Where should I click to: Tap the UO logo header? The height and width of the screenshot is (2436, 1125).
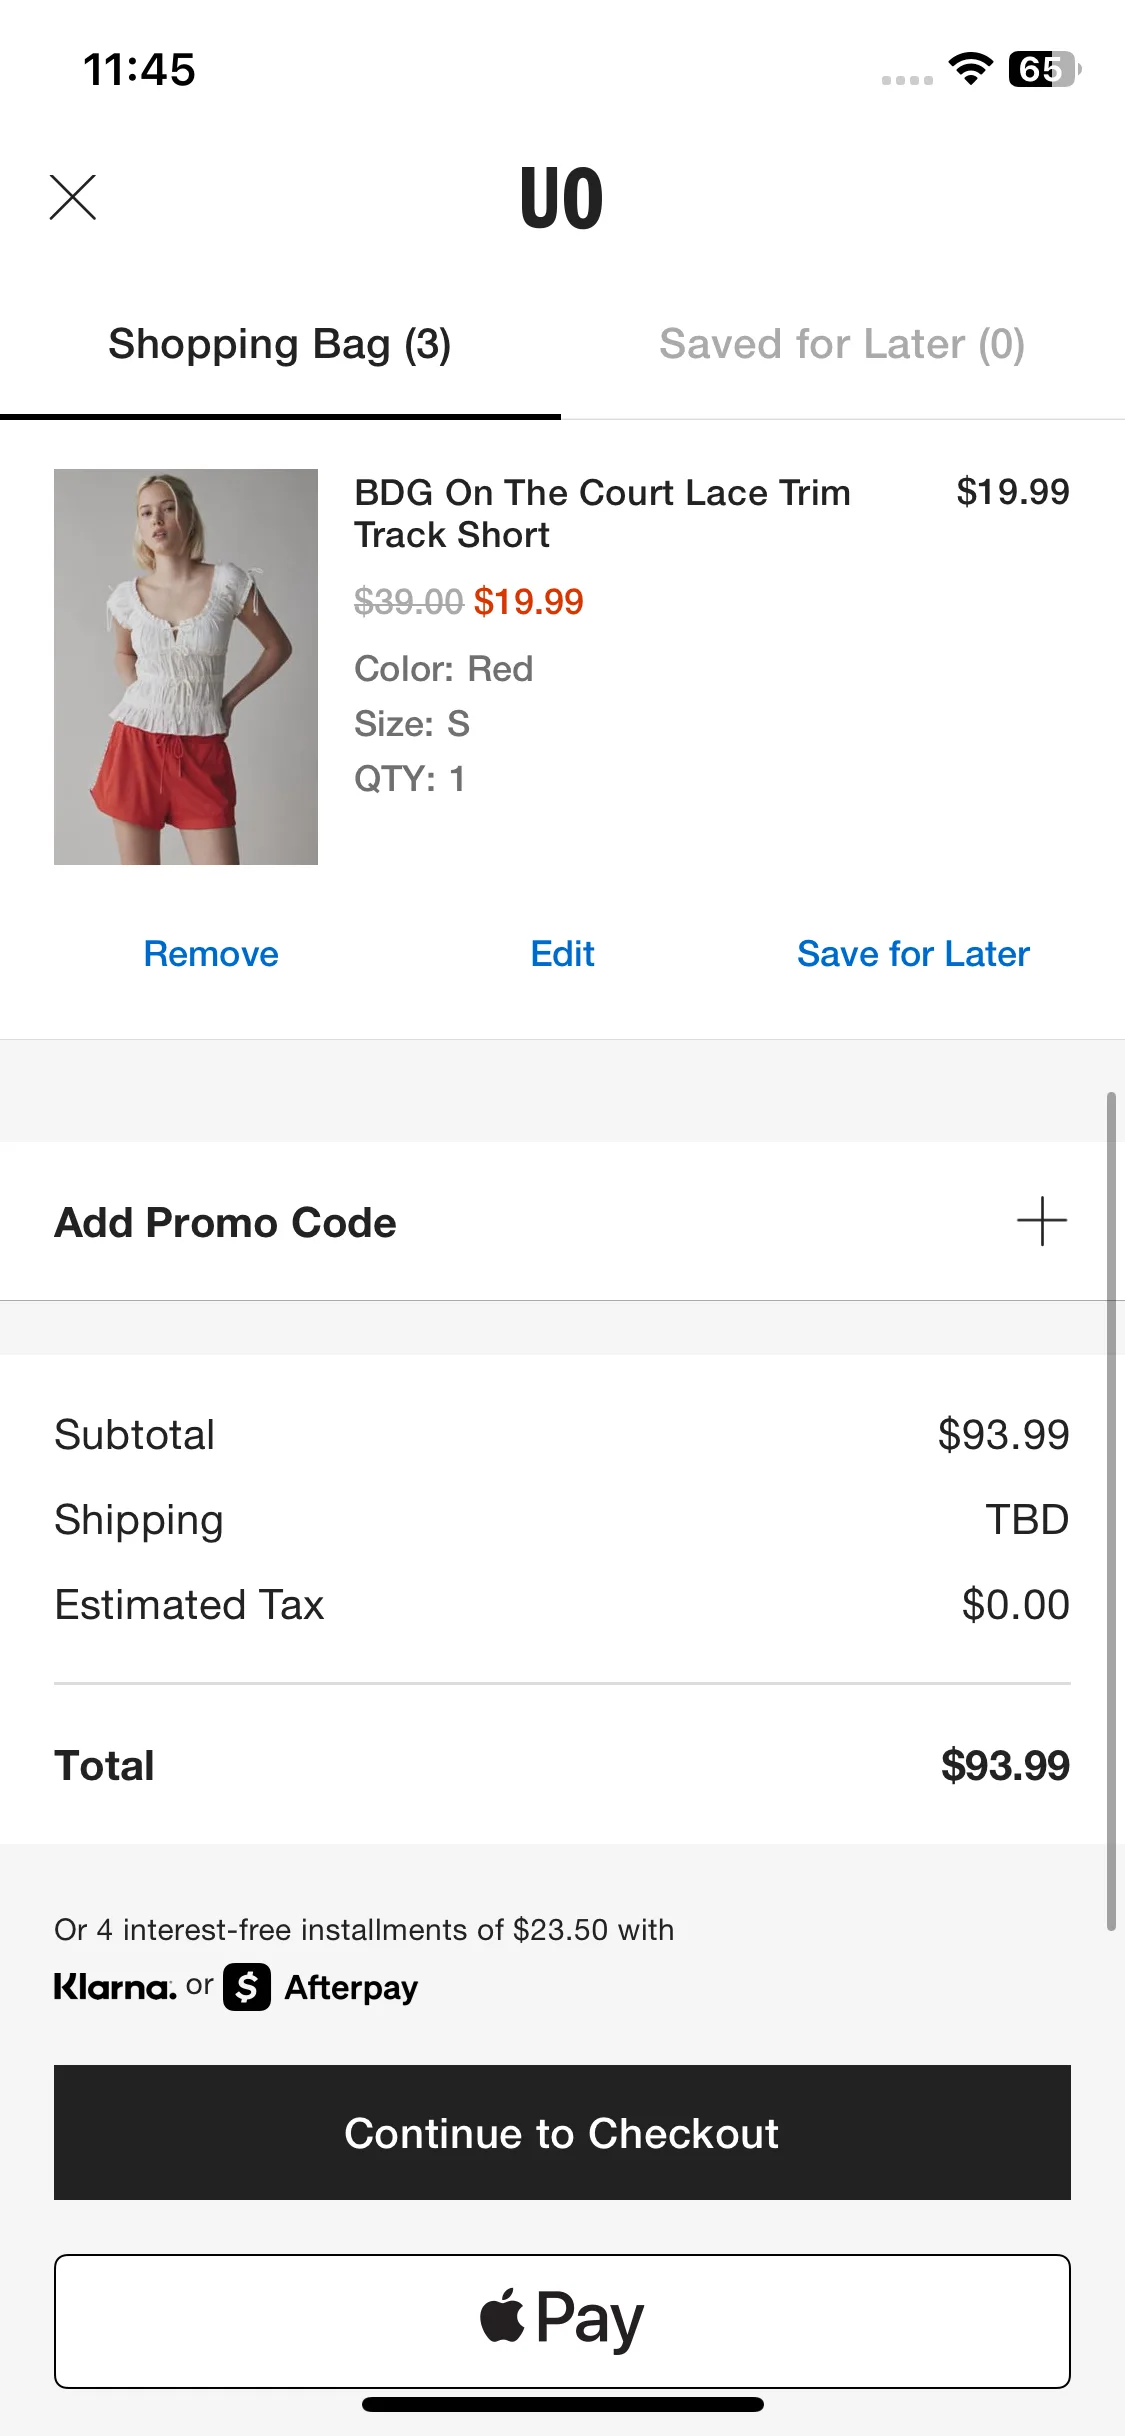pyautogui.click(x=562, y=198)
